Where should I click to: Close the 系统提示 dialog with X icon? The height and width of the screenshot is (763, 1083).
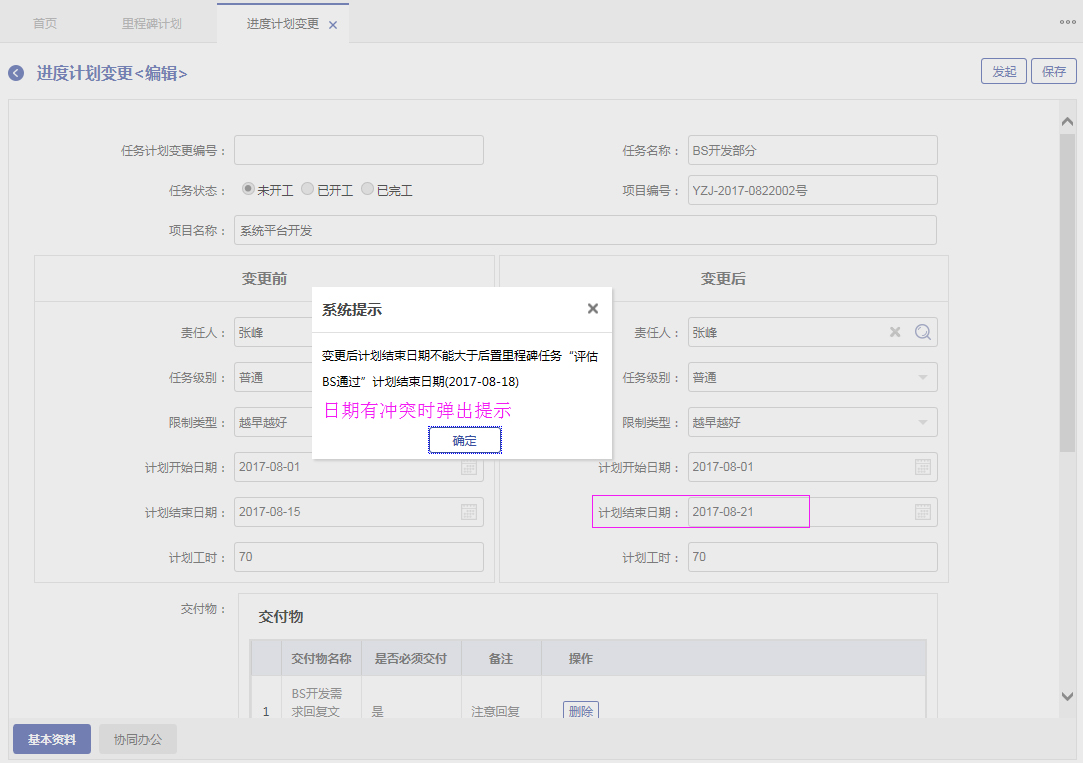pos(592,309)
